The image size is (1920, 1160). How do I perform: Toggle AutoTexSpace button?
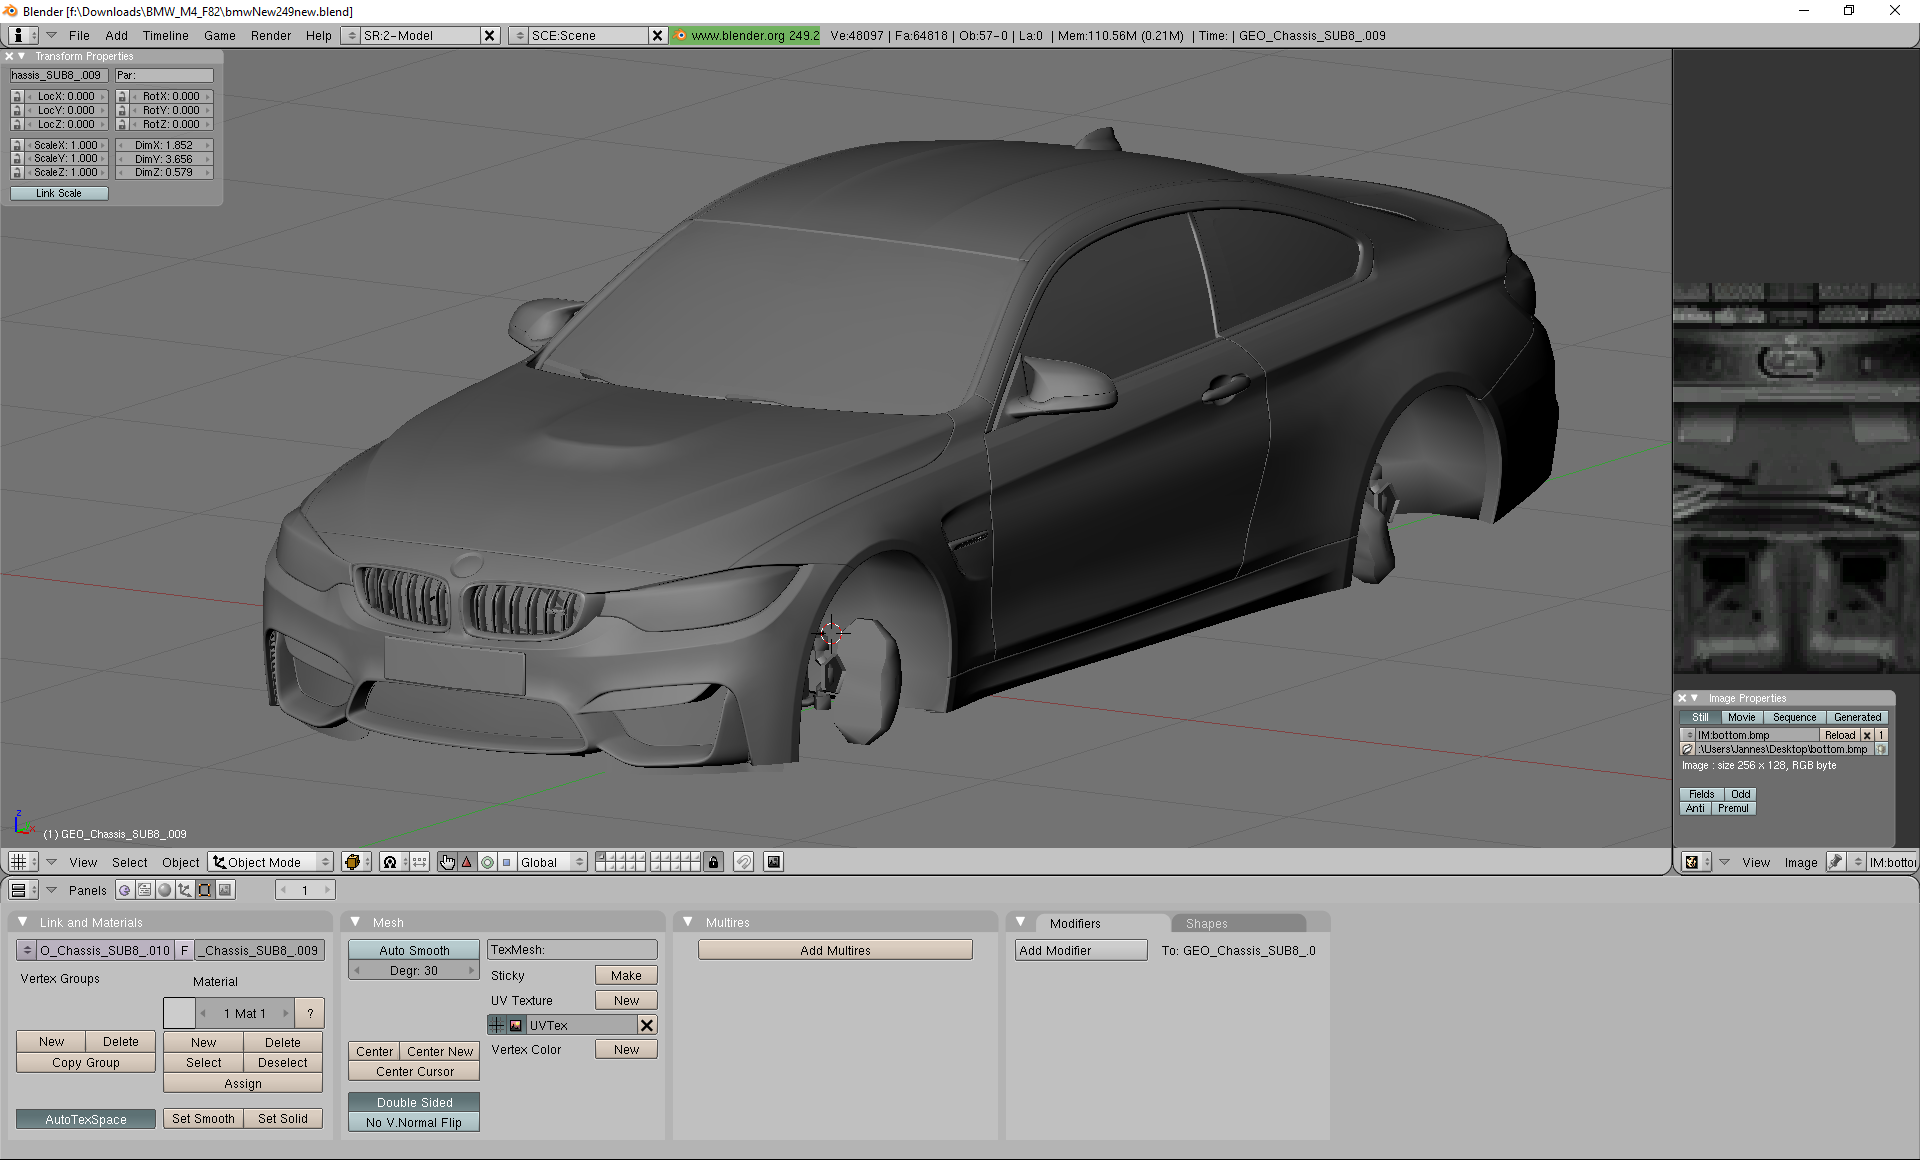tap(86, 1119)
